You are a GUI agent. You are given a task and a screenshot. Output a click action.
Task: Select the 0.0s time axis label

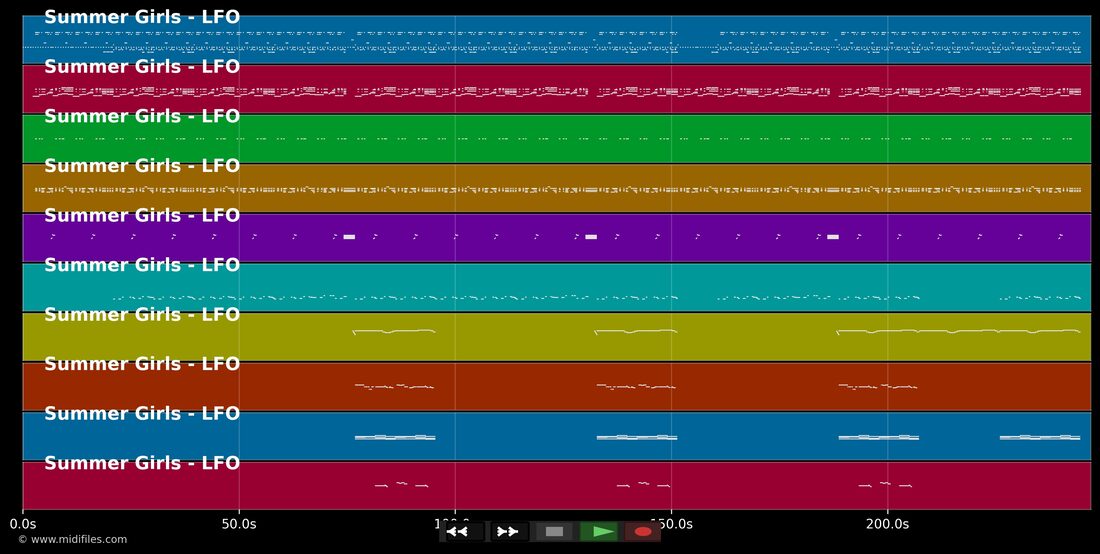click(x=23, y=524)
